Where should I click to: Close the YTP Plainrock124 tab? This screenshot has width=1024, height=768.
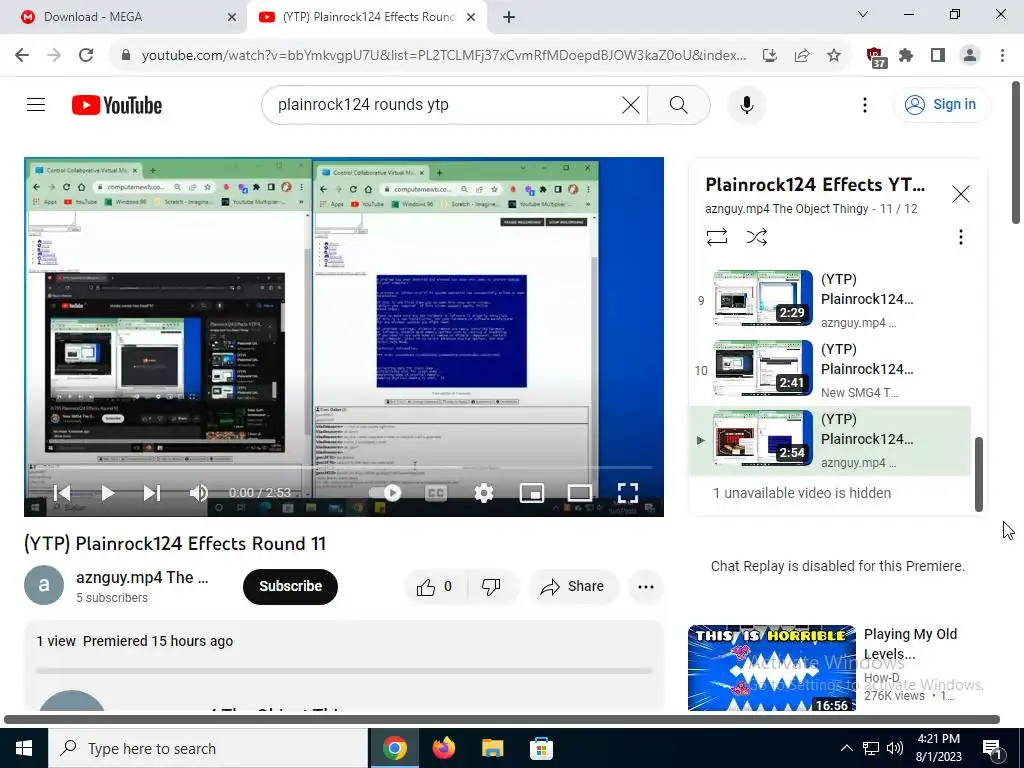coord(471,17)
